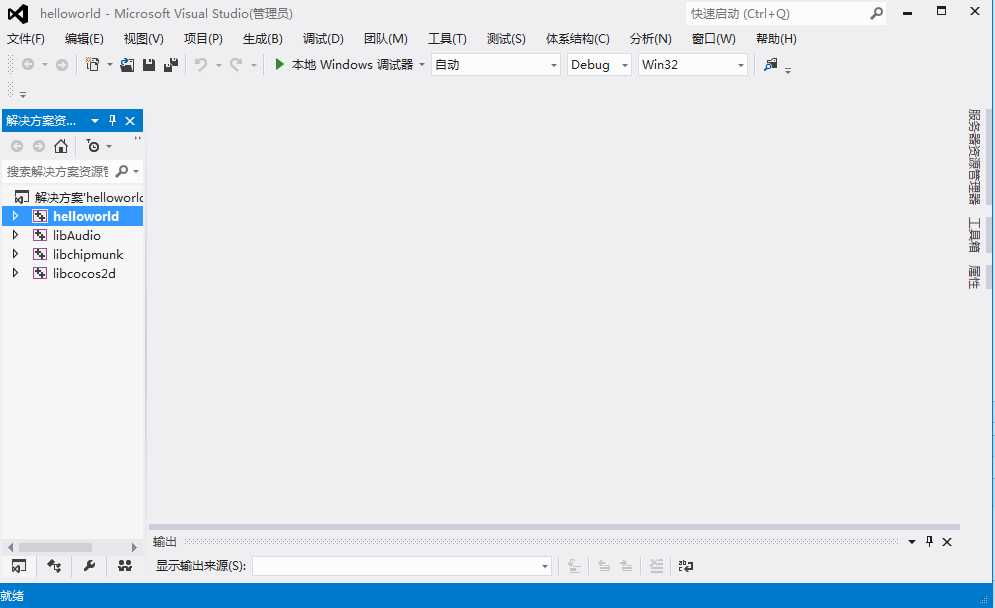Click the pending changes filter clock icon

[x=93, y=147]
